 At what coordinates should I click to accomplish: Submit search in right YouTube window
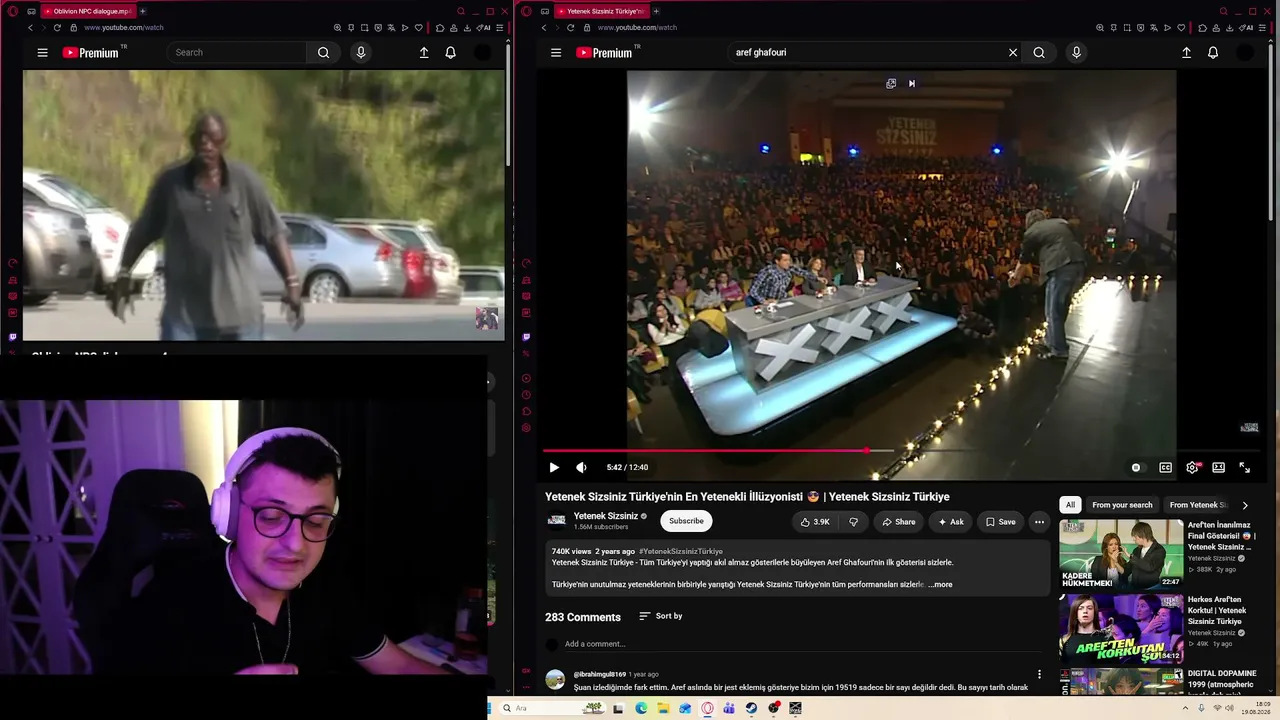tap(1039, 53)
